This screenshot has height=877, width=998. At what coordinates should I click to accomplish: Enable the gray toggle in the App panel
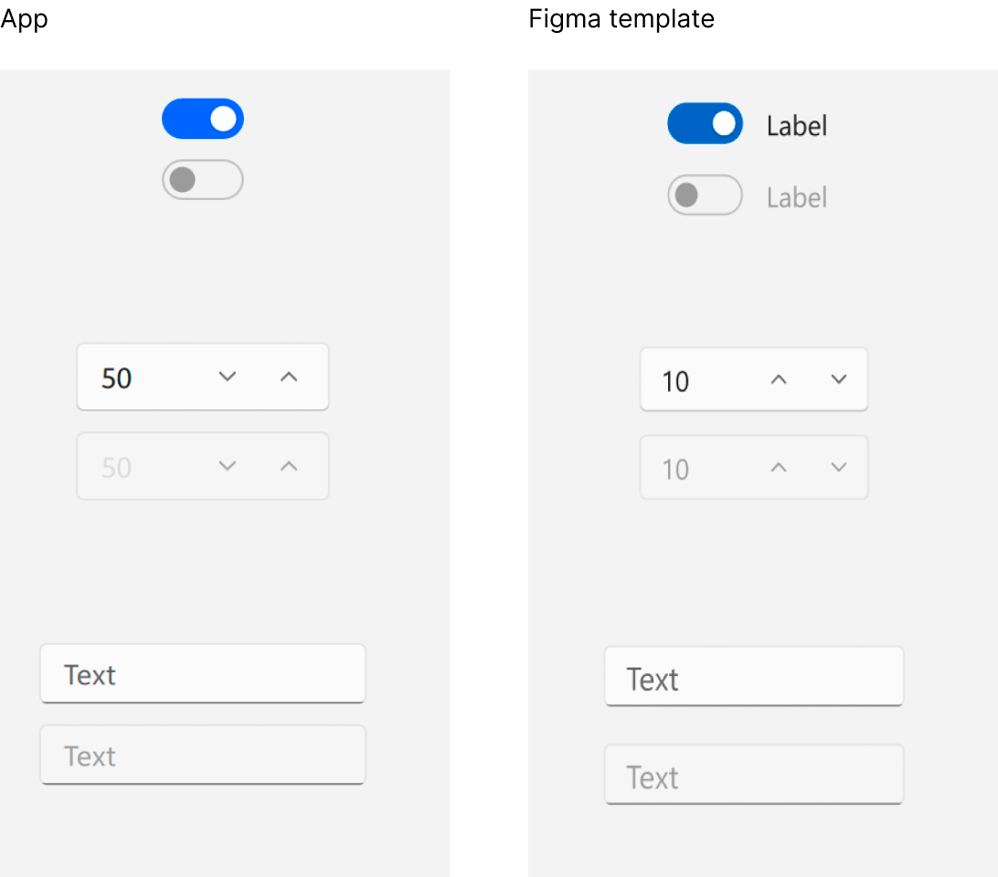point(203,180)
